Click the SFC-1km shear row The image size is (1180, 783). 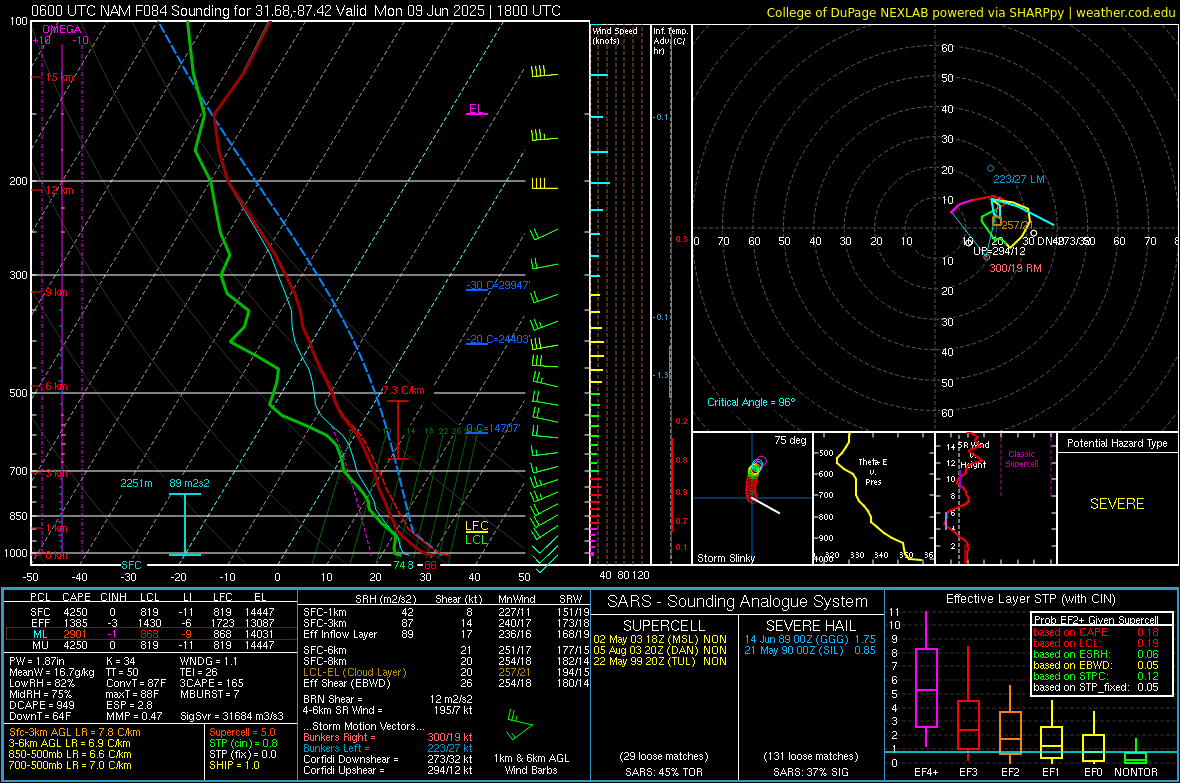pos(446,612)
